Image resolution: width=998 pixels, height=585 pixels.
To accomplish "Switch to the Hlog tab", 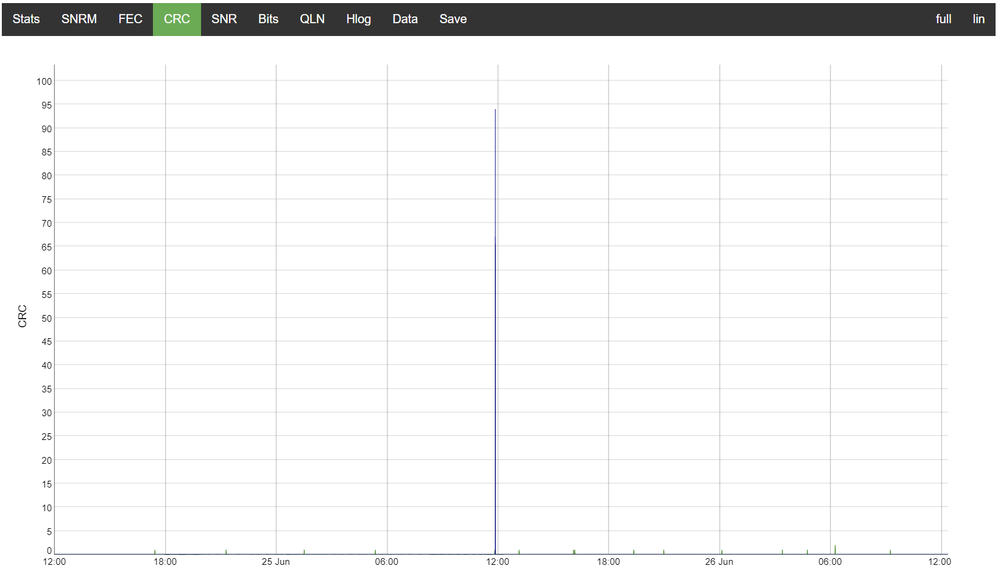I will tap(358, 19).
